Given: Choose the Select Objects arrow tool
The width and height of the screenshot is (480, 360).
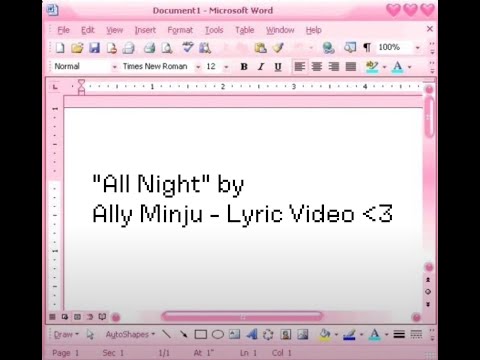Looking at the screenshot, I should pyautogui.click(x=90, y=334).
